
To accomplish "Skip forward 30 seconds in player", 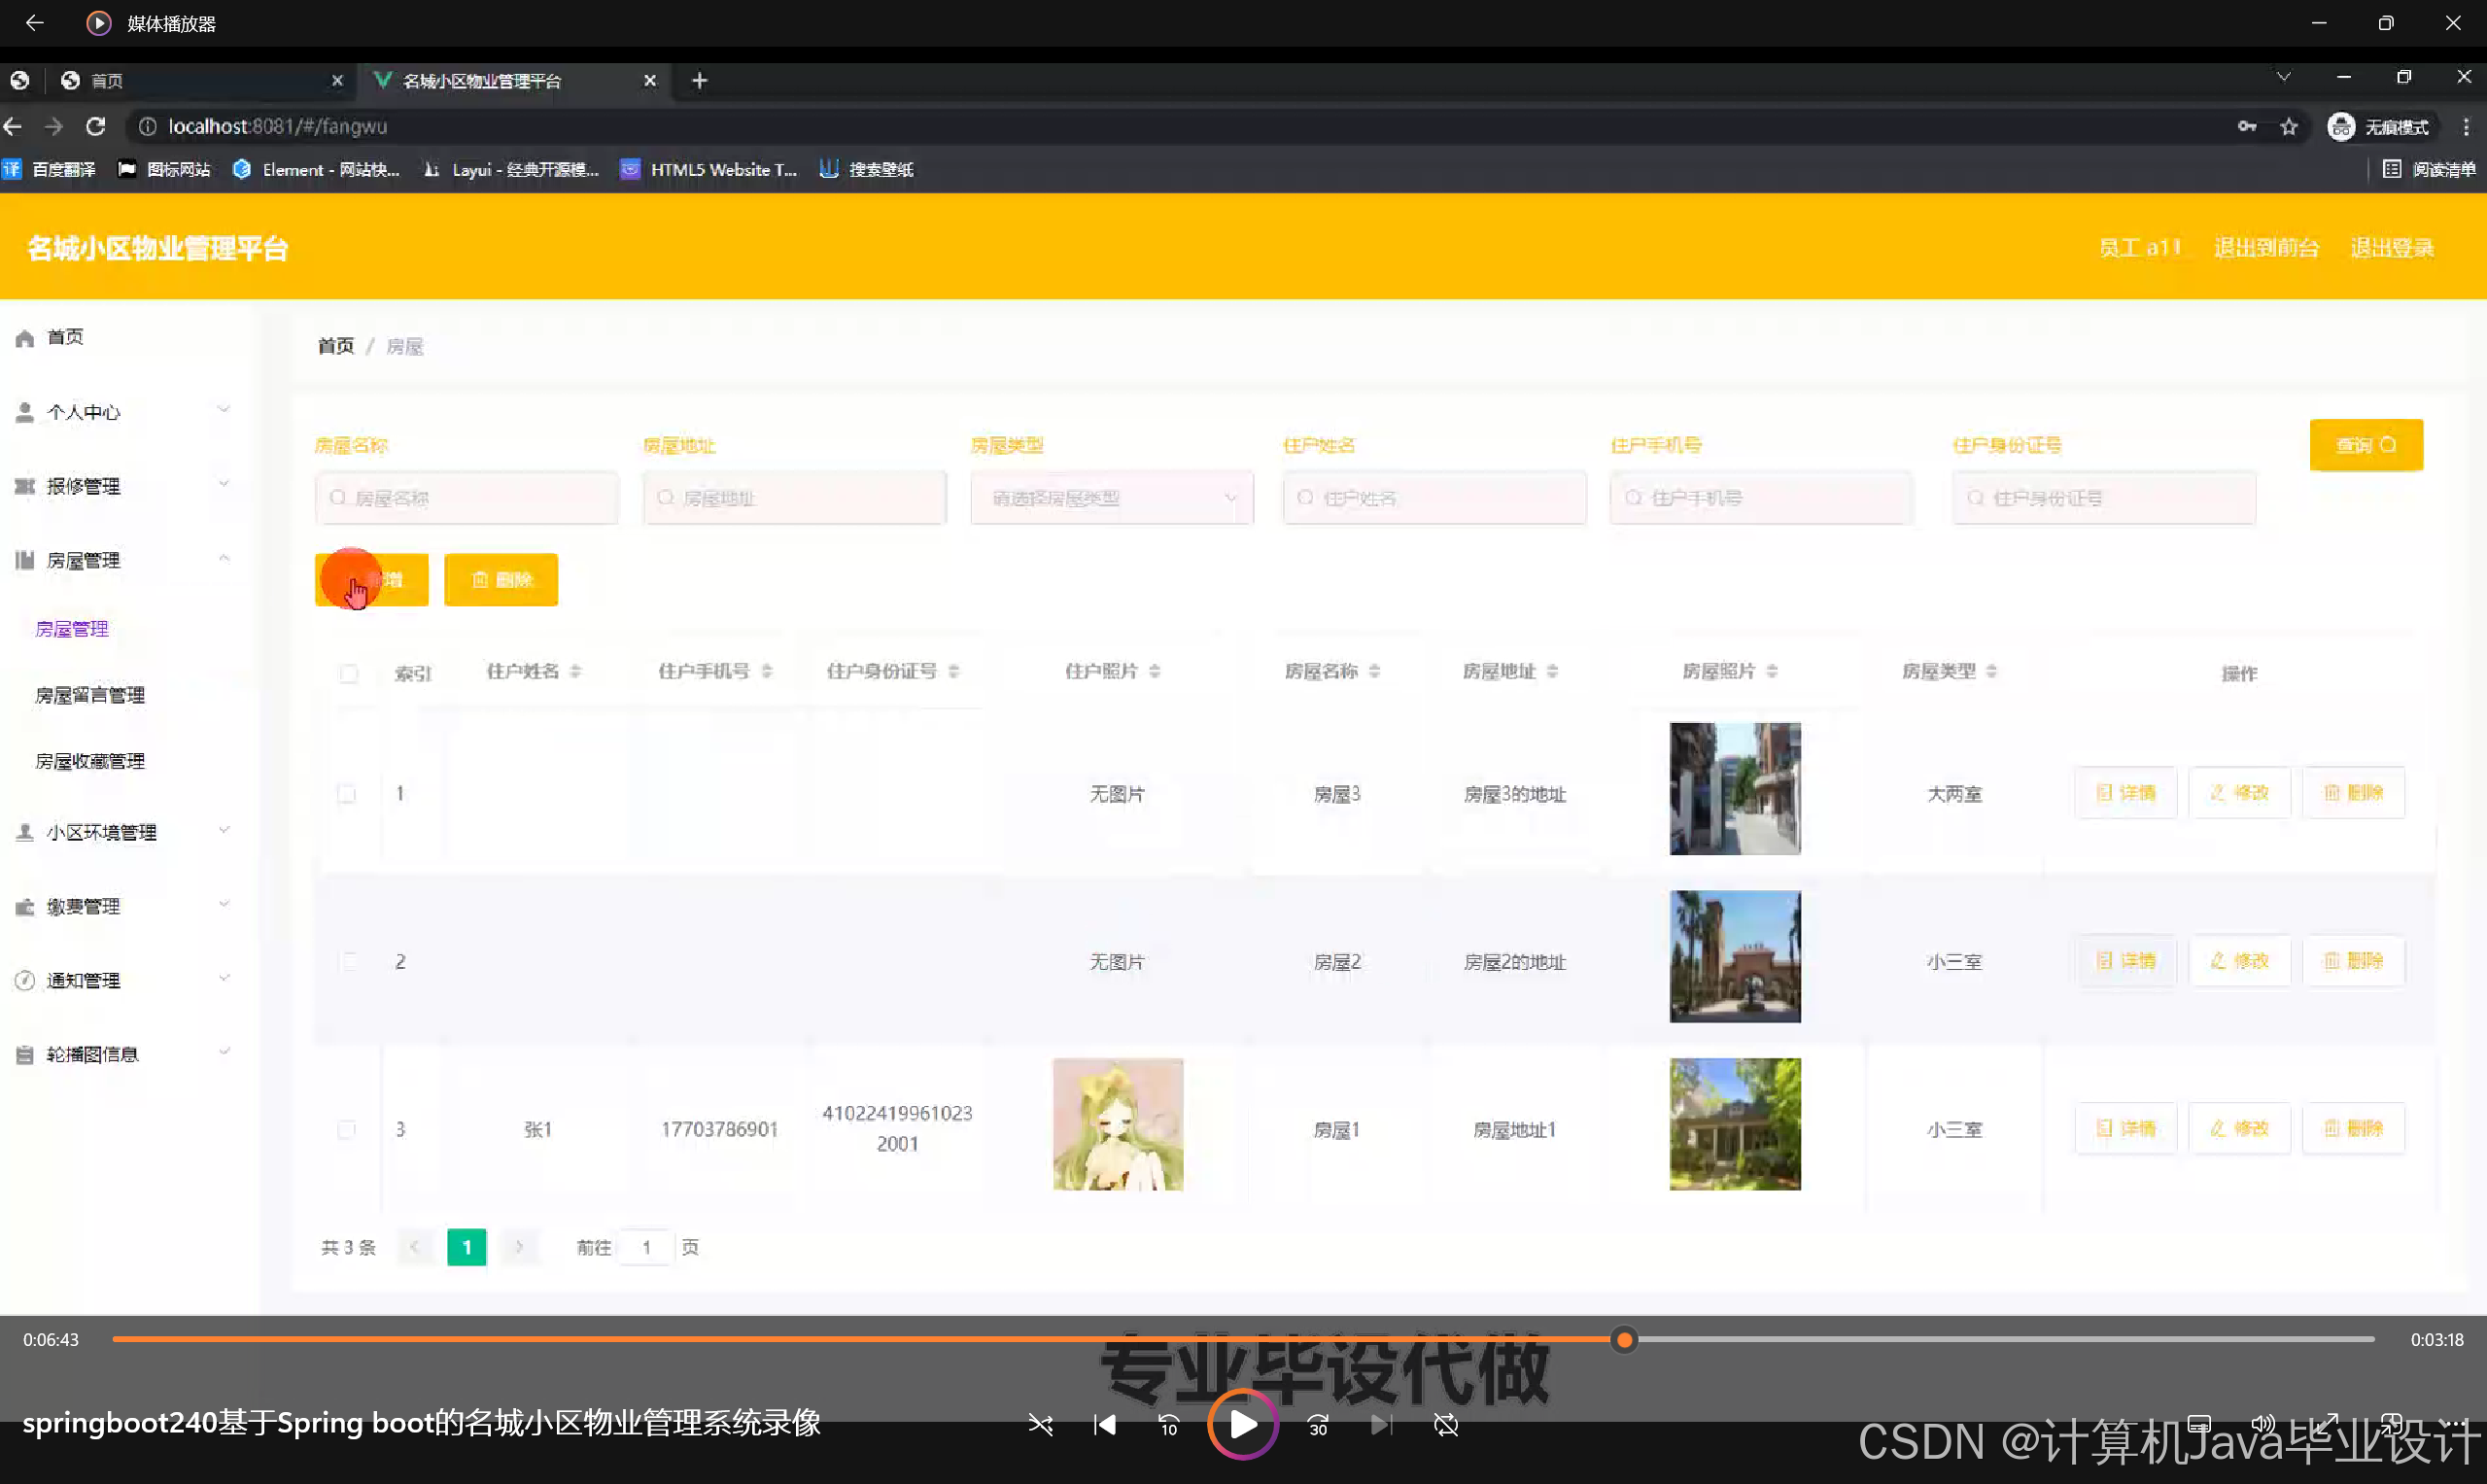I will coord(1317,1425).
